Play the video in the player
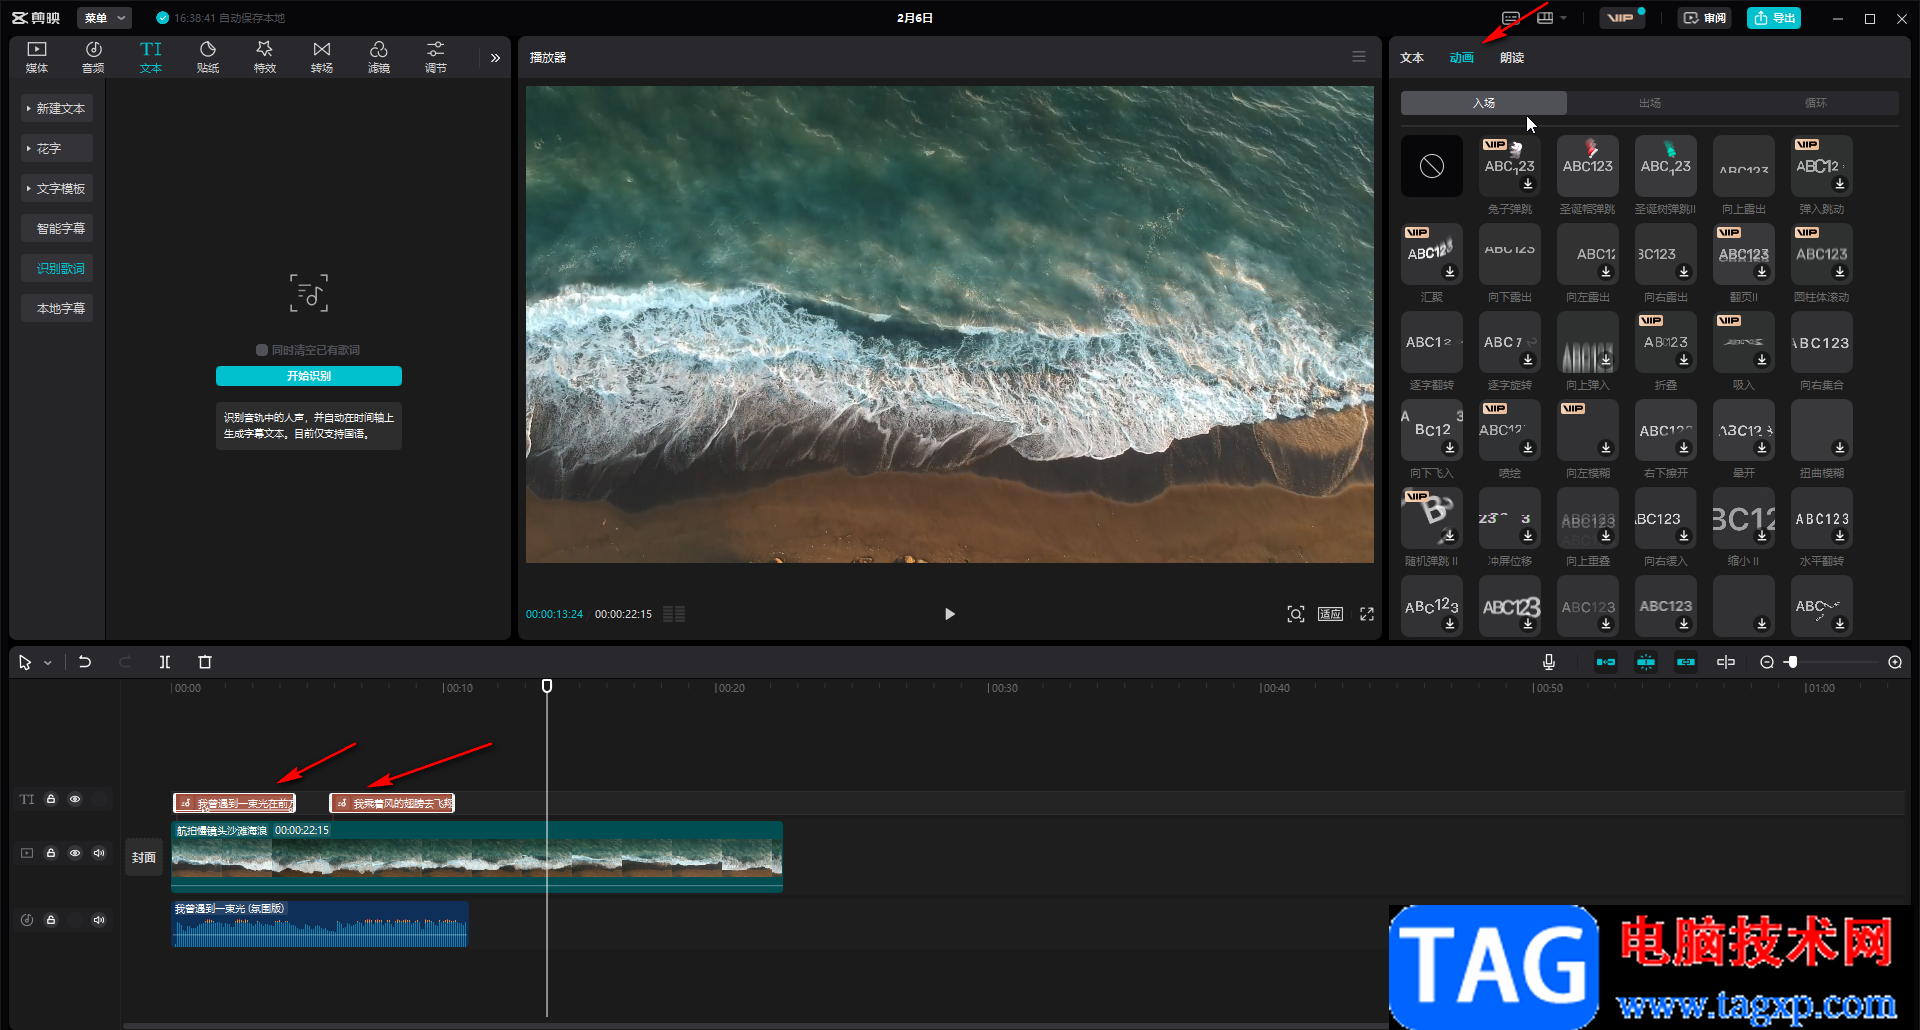1920x1030 pixels. (x=949, y=614)
